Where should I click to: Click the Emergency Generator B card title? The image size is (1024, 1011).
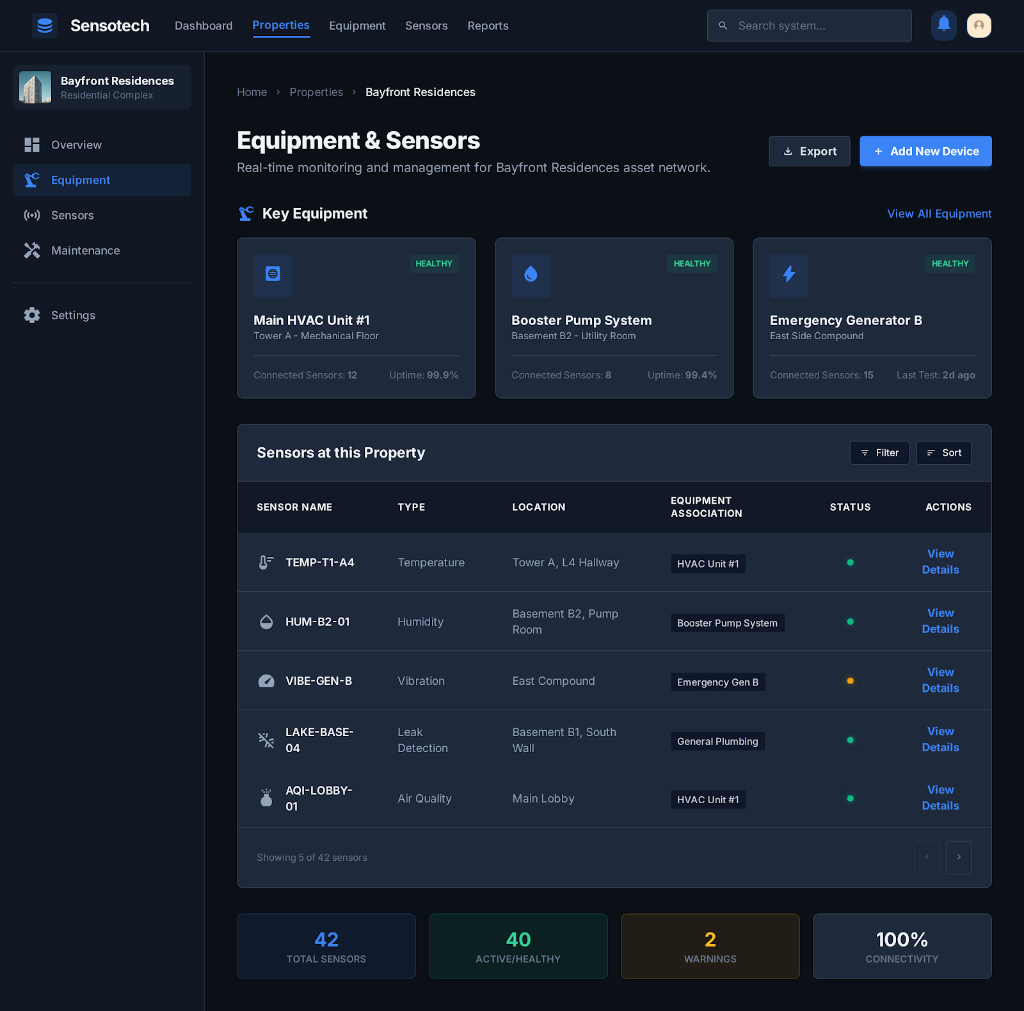[846, 321]
